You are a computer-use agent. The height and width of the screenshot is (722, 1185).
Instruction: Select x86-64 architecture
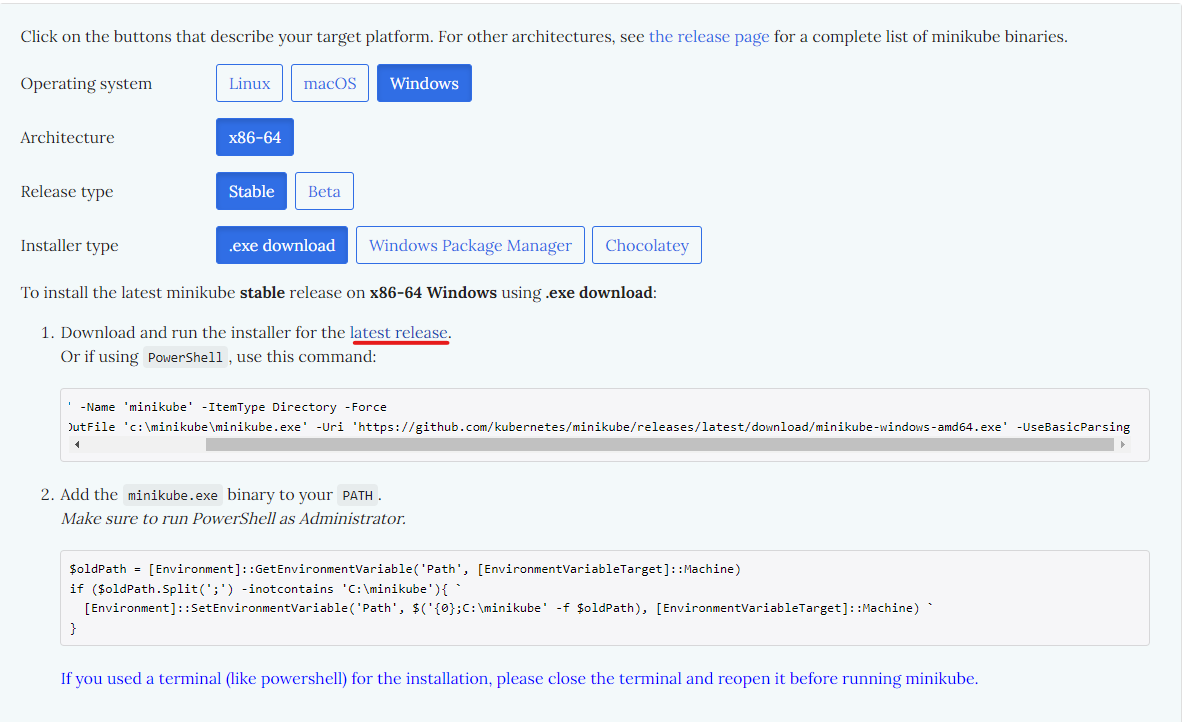pos(255,137)
